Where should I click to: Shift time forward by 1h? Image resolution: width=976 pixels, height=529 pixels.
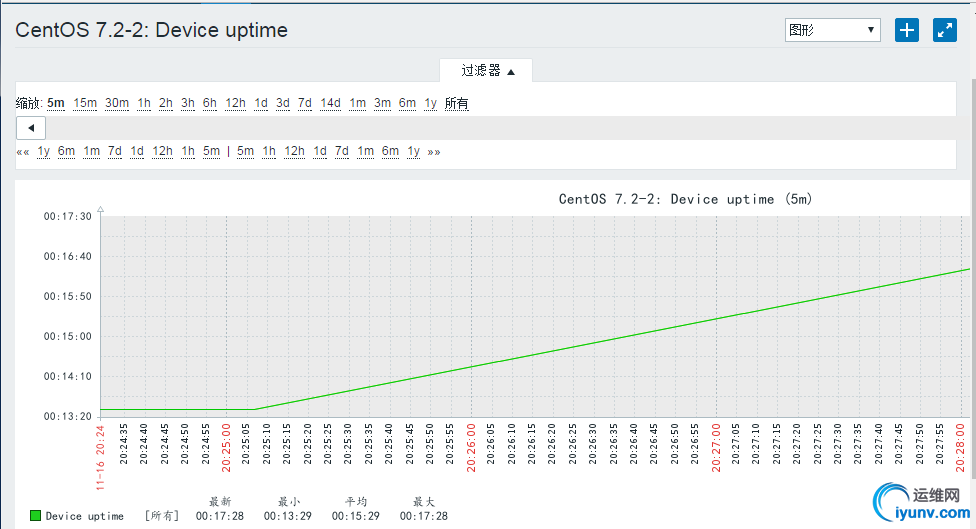[269, 151]
